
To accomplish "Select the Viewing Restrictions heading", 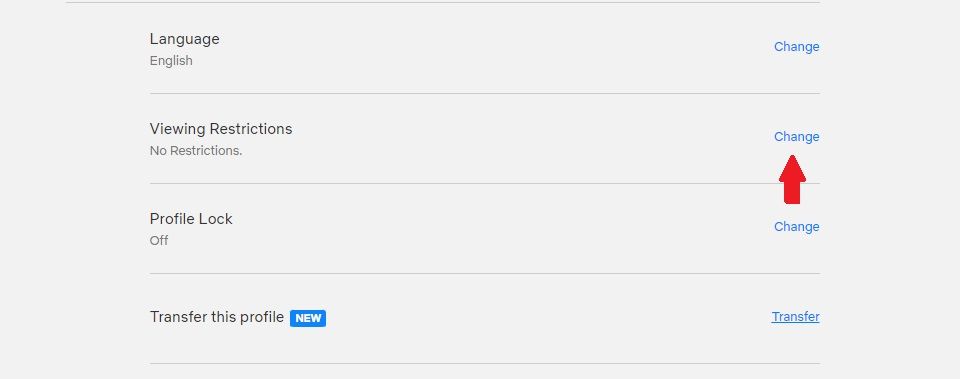I will 221,129.
